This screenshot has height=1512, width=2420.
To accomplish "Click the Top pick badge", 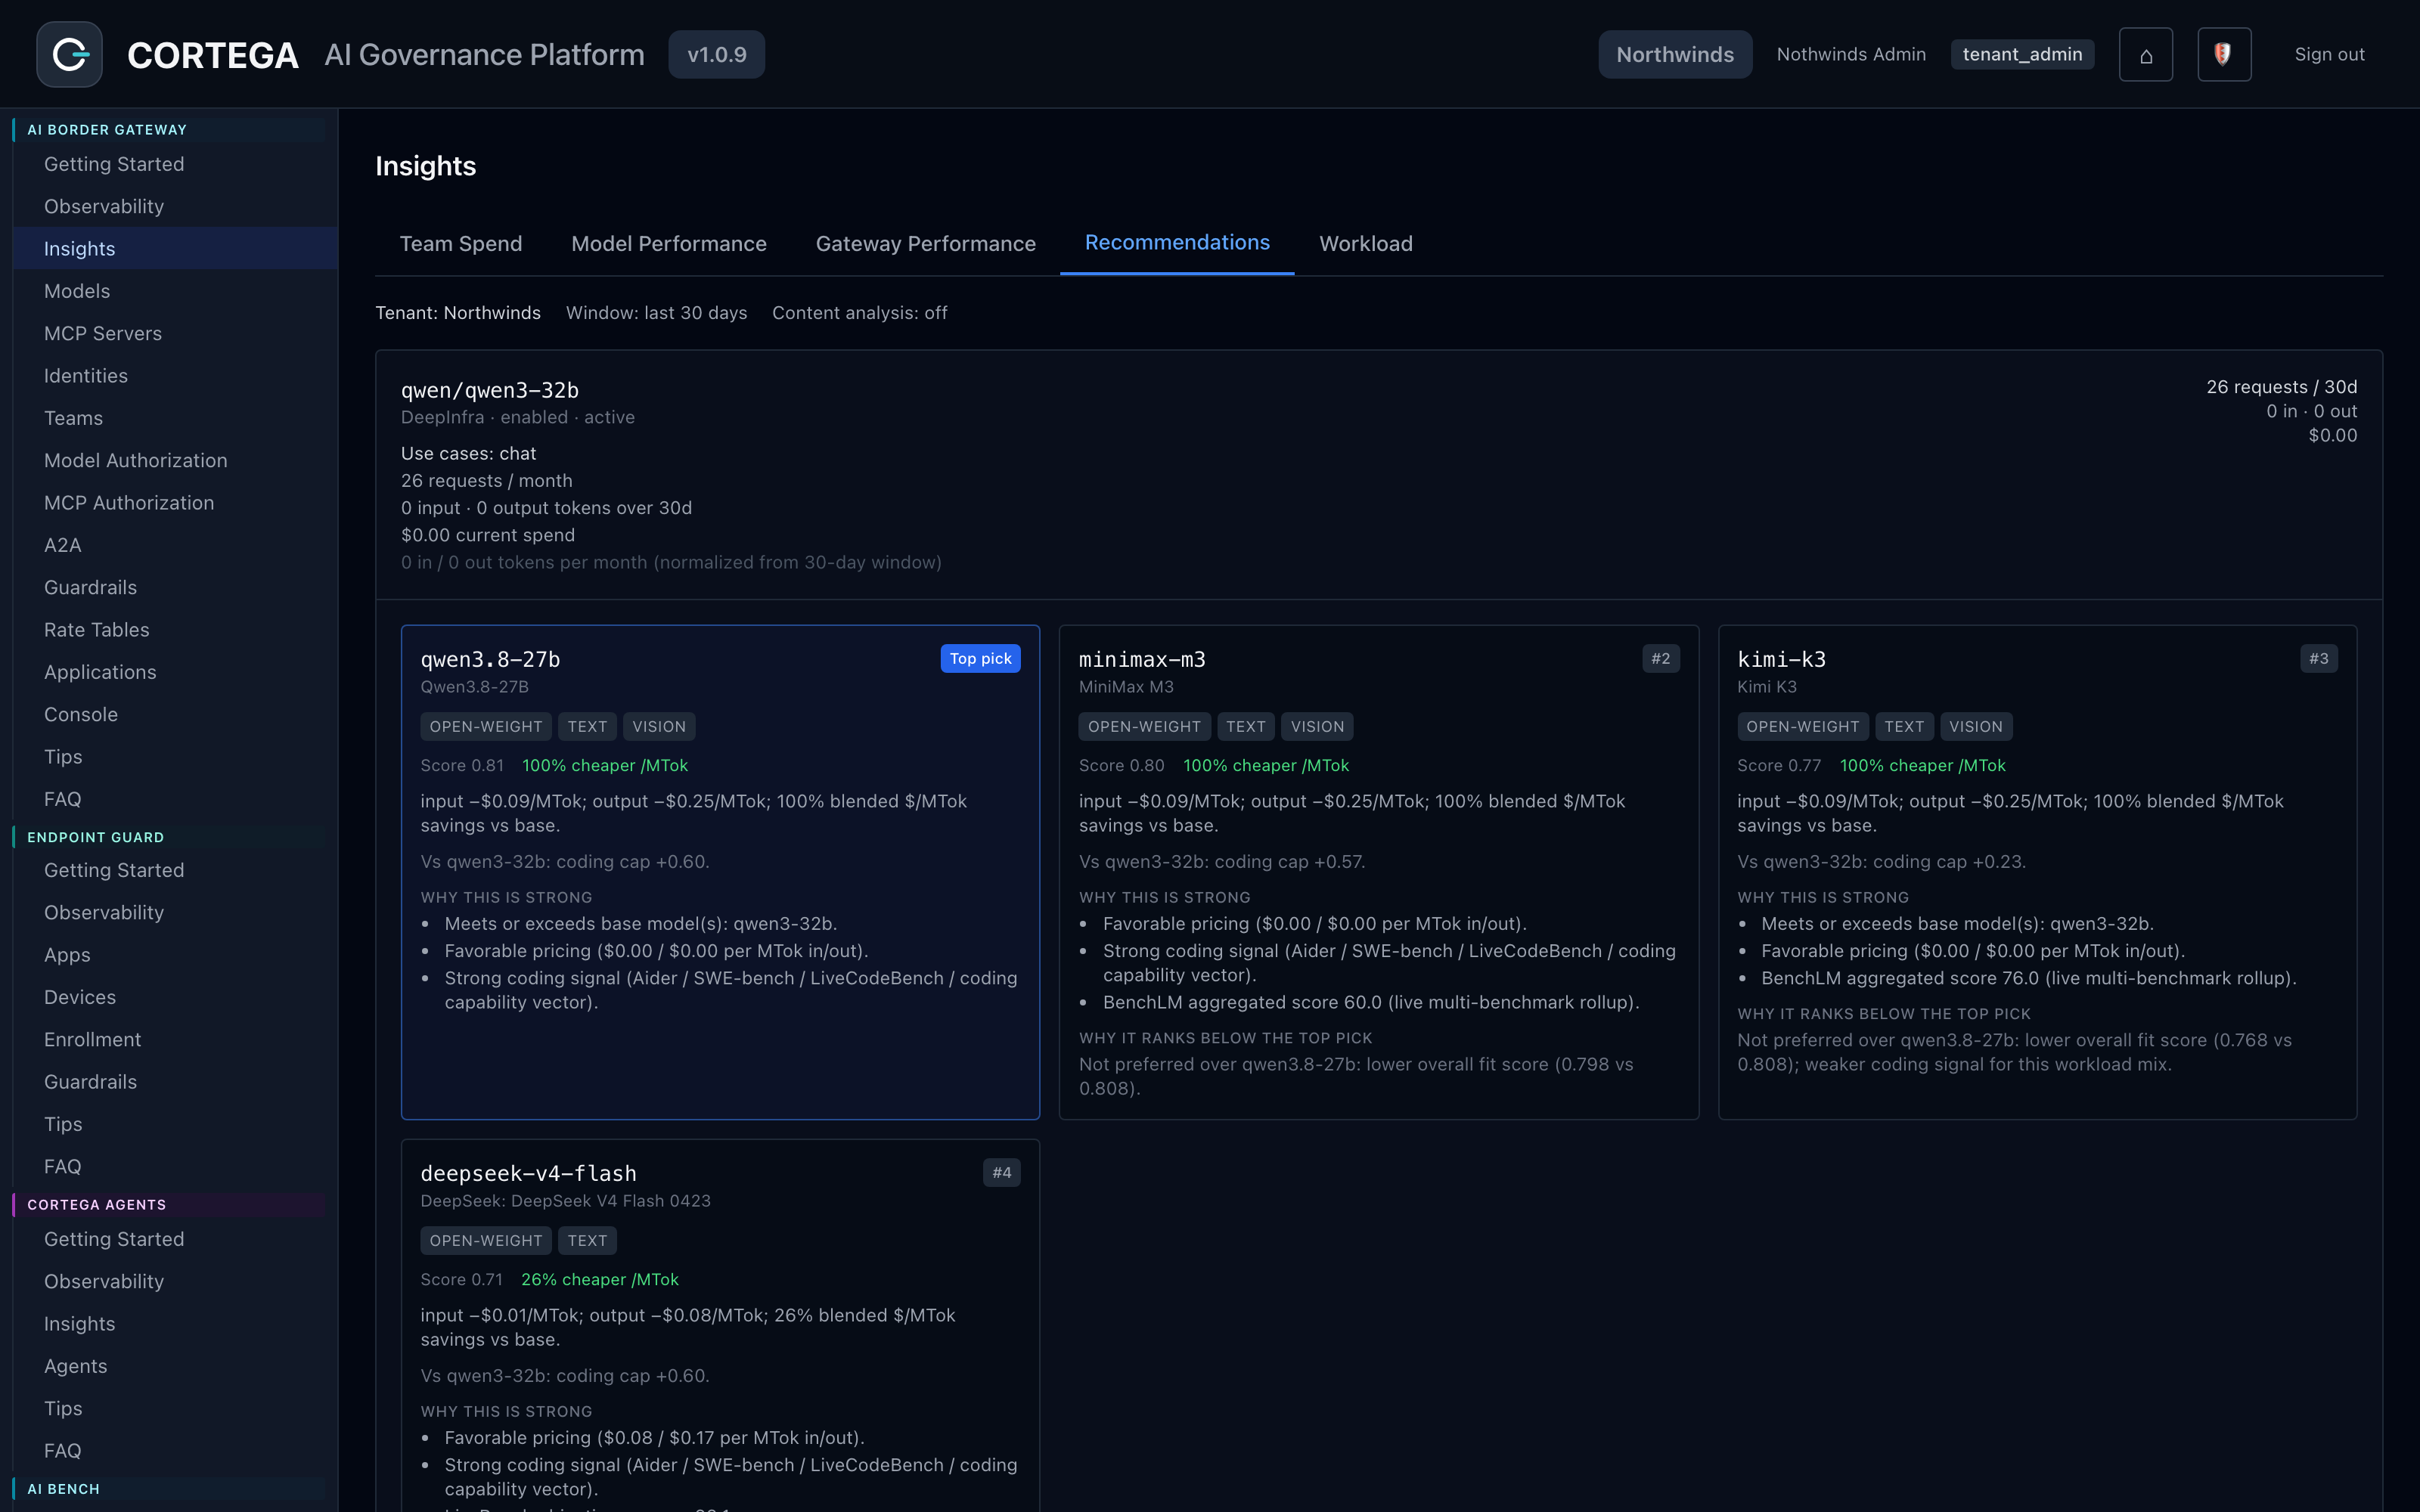I will point(980,658).
